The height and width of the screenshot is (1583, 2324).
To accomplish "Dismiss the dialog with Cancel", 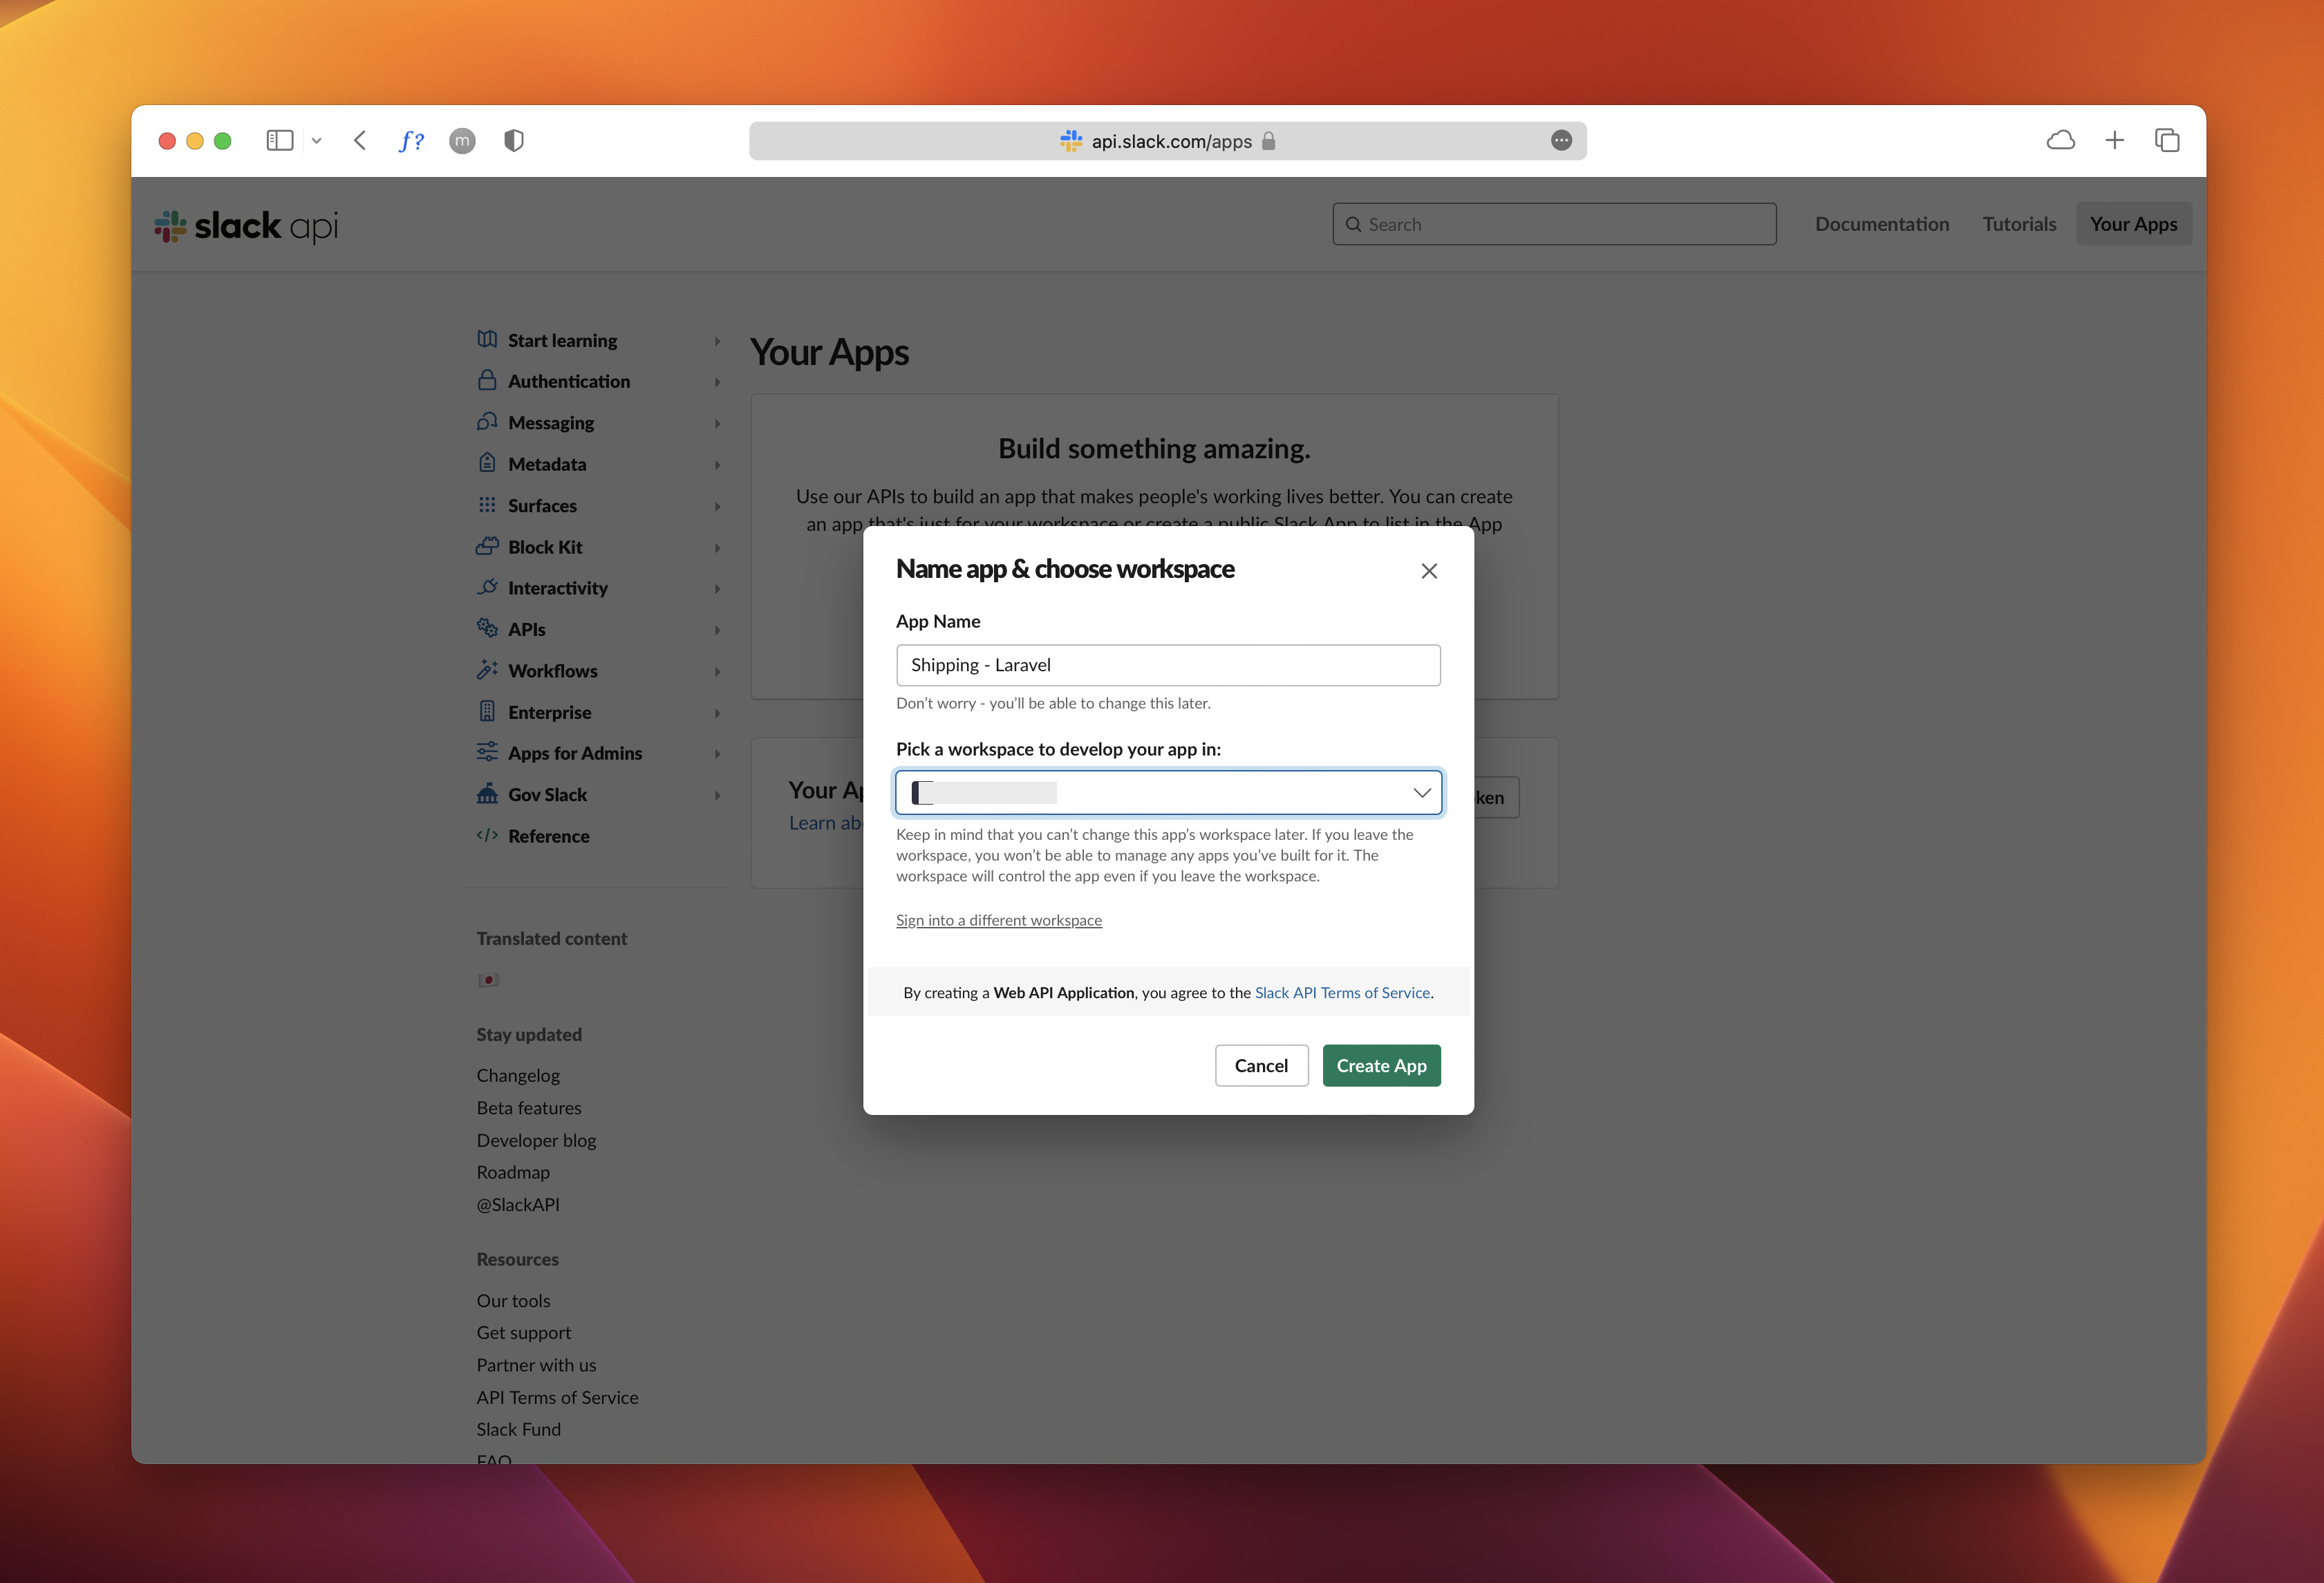I will [x=1261, y=1065].
